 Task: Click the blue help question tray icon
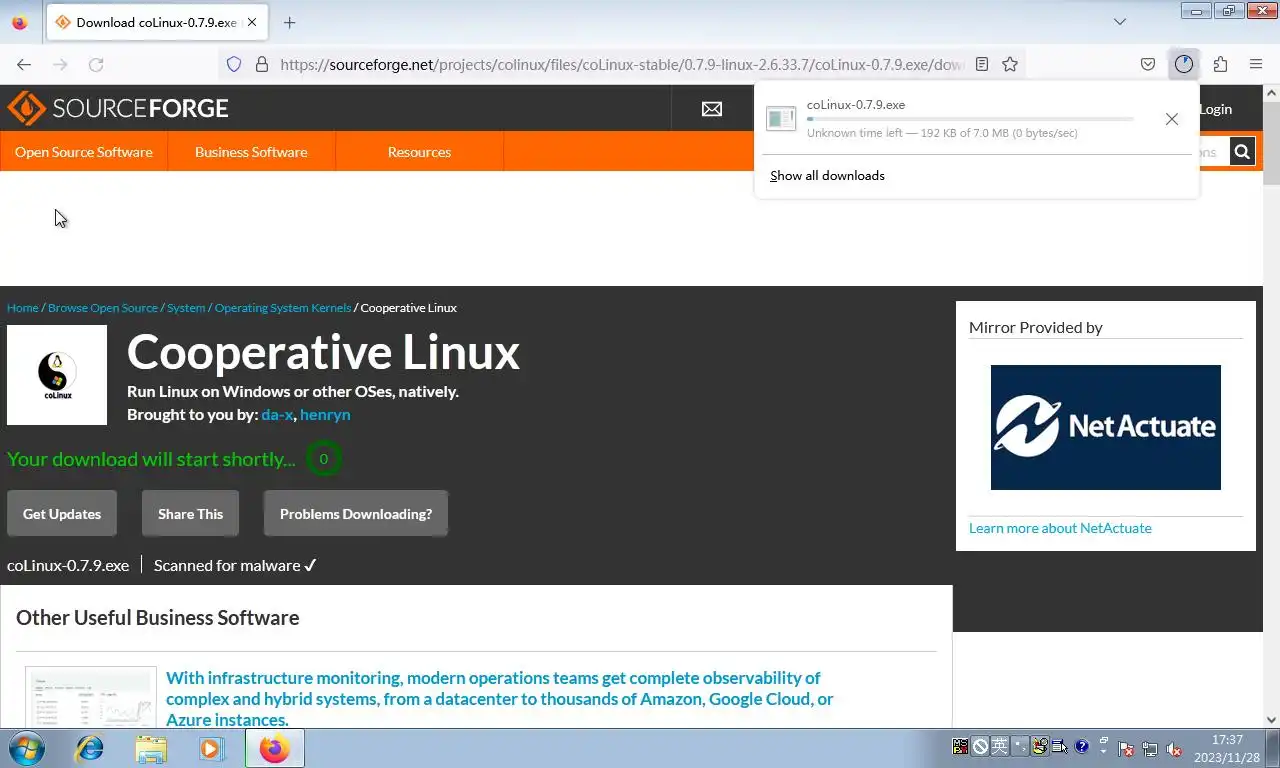point(1081,746)
